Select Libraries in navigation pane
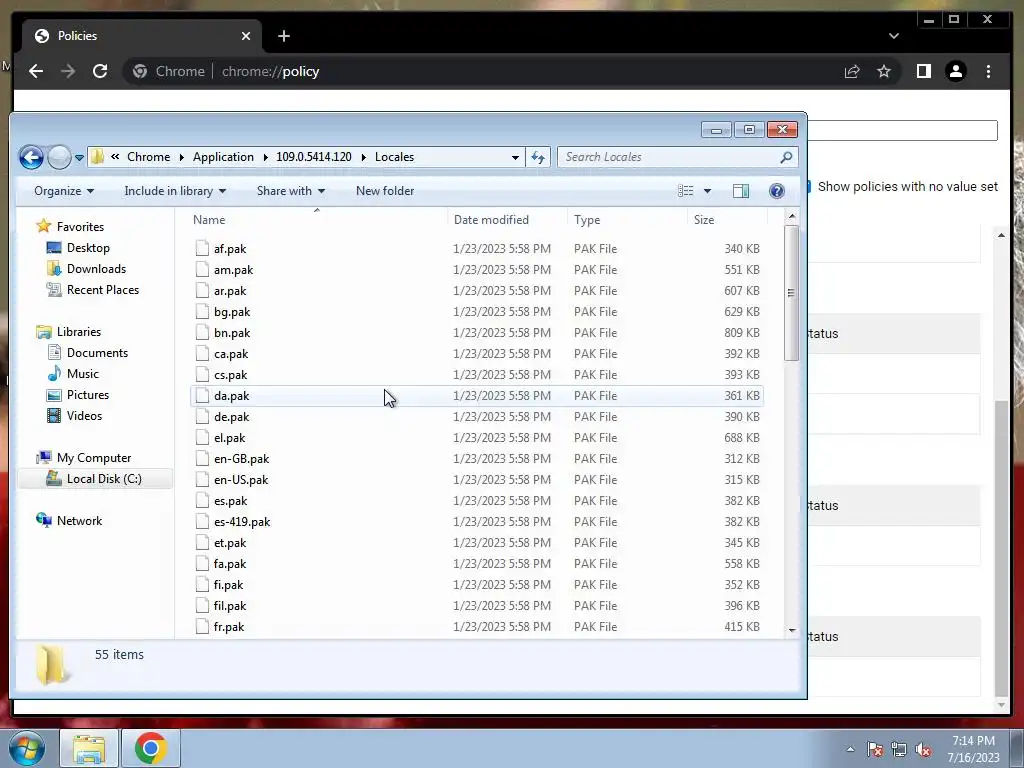This screenshot has height=768, width=1024. 78,332
